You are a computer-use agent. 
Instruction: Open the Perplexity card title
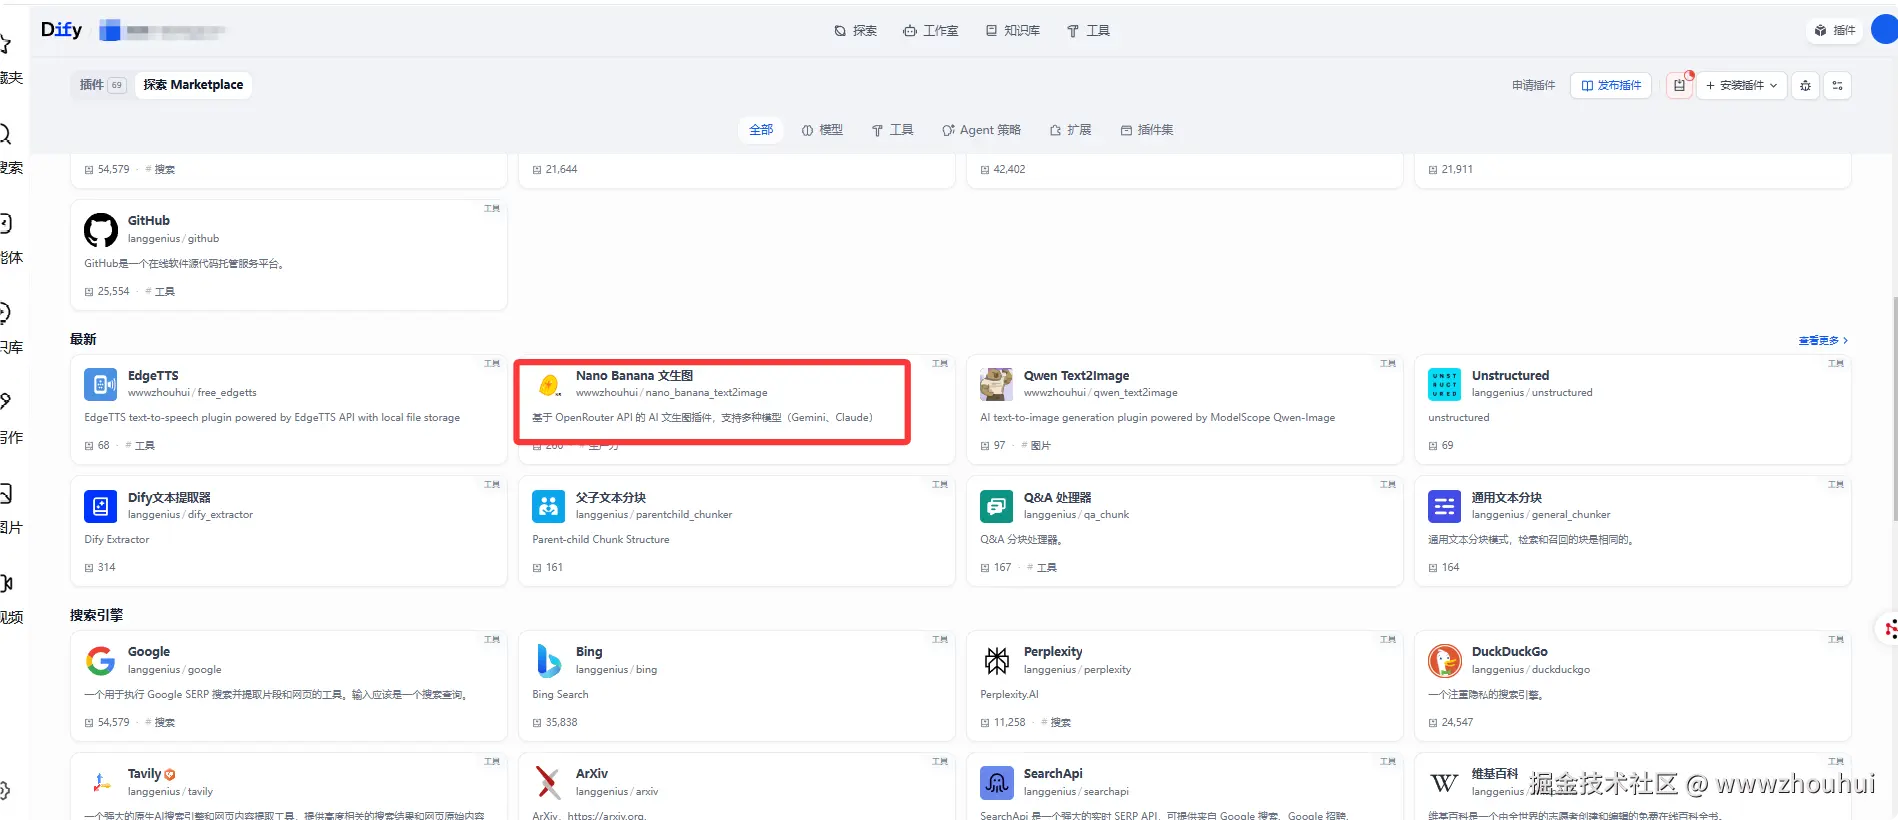[x=1053, y=652]
